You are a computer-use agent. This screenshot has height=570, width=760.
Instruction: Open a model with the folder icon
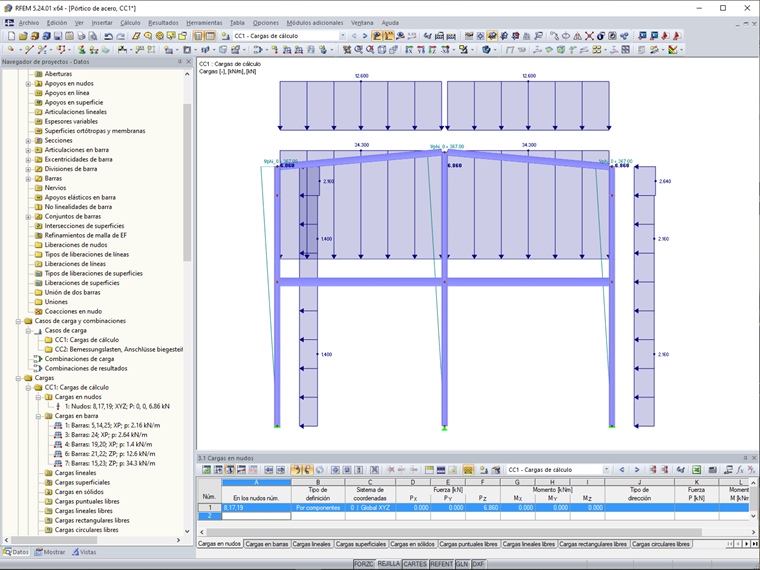point(23,36)
